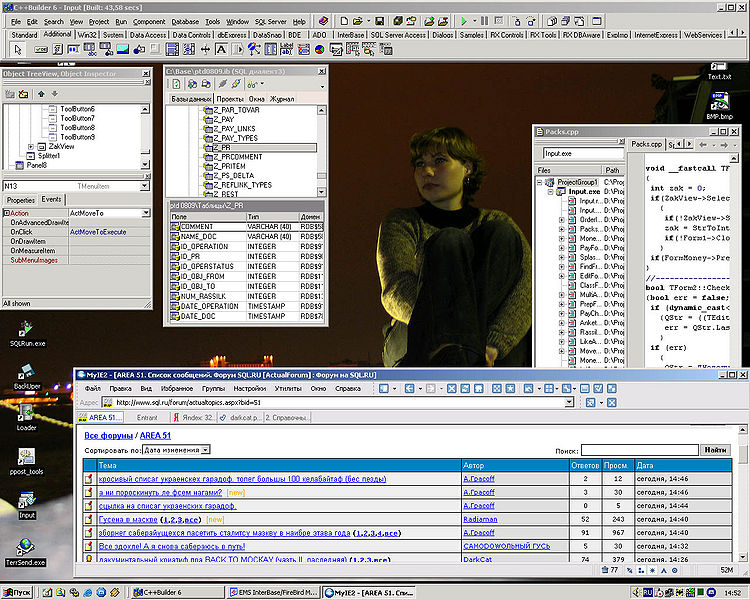The image size is (750, 600).
Task: Expand the ZakView tree node
Action: point(31,147)
